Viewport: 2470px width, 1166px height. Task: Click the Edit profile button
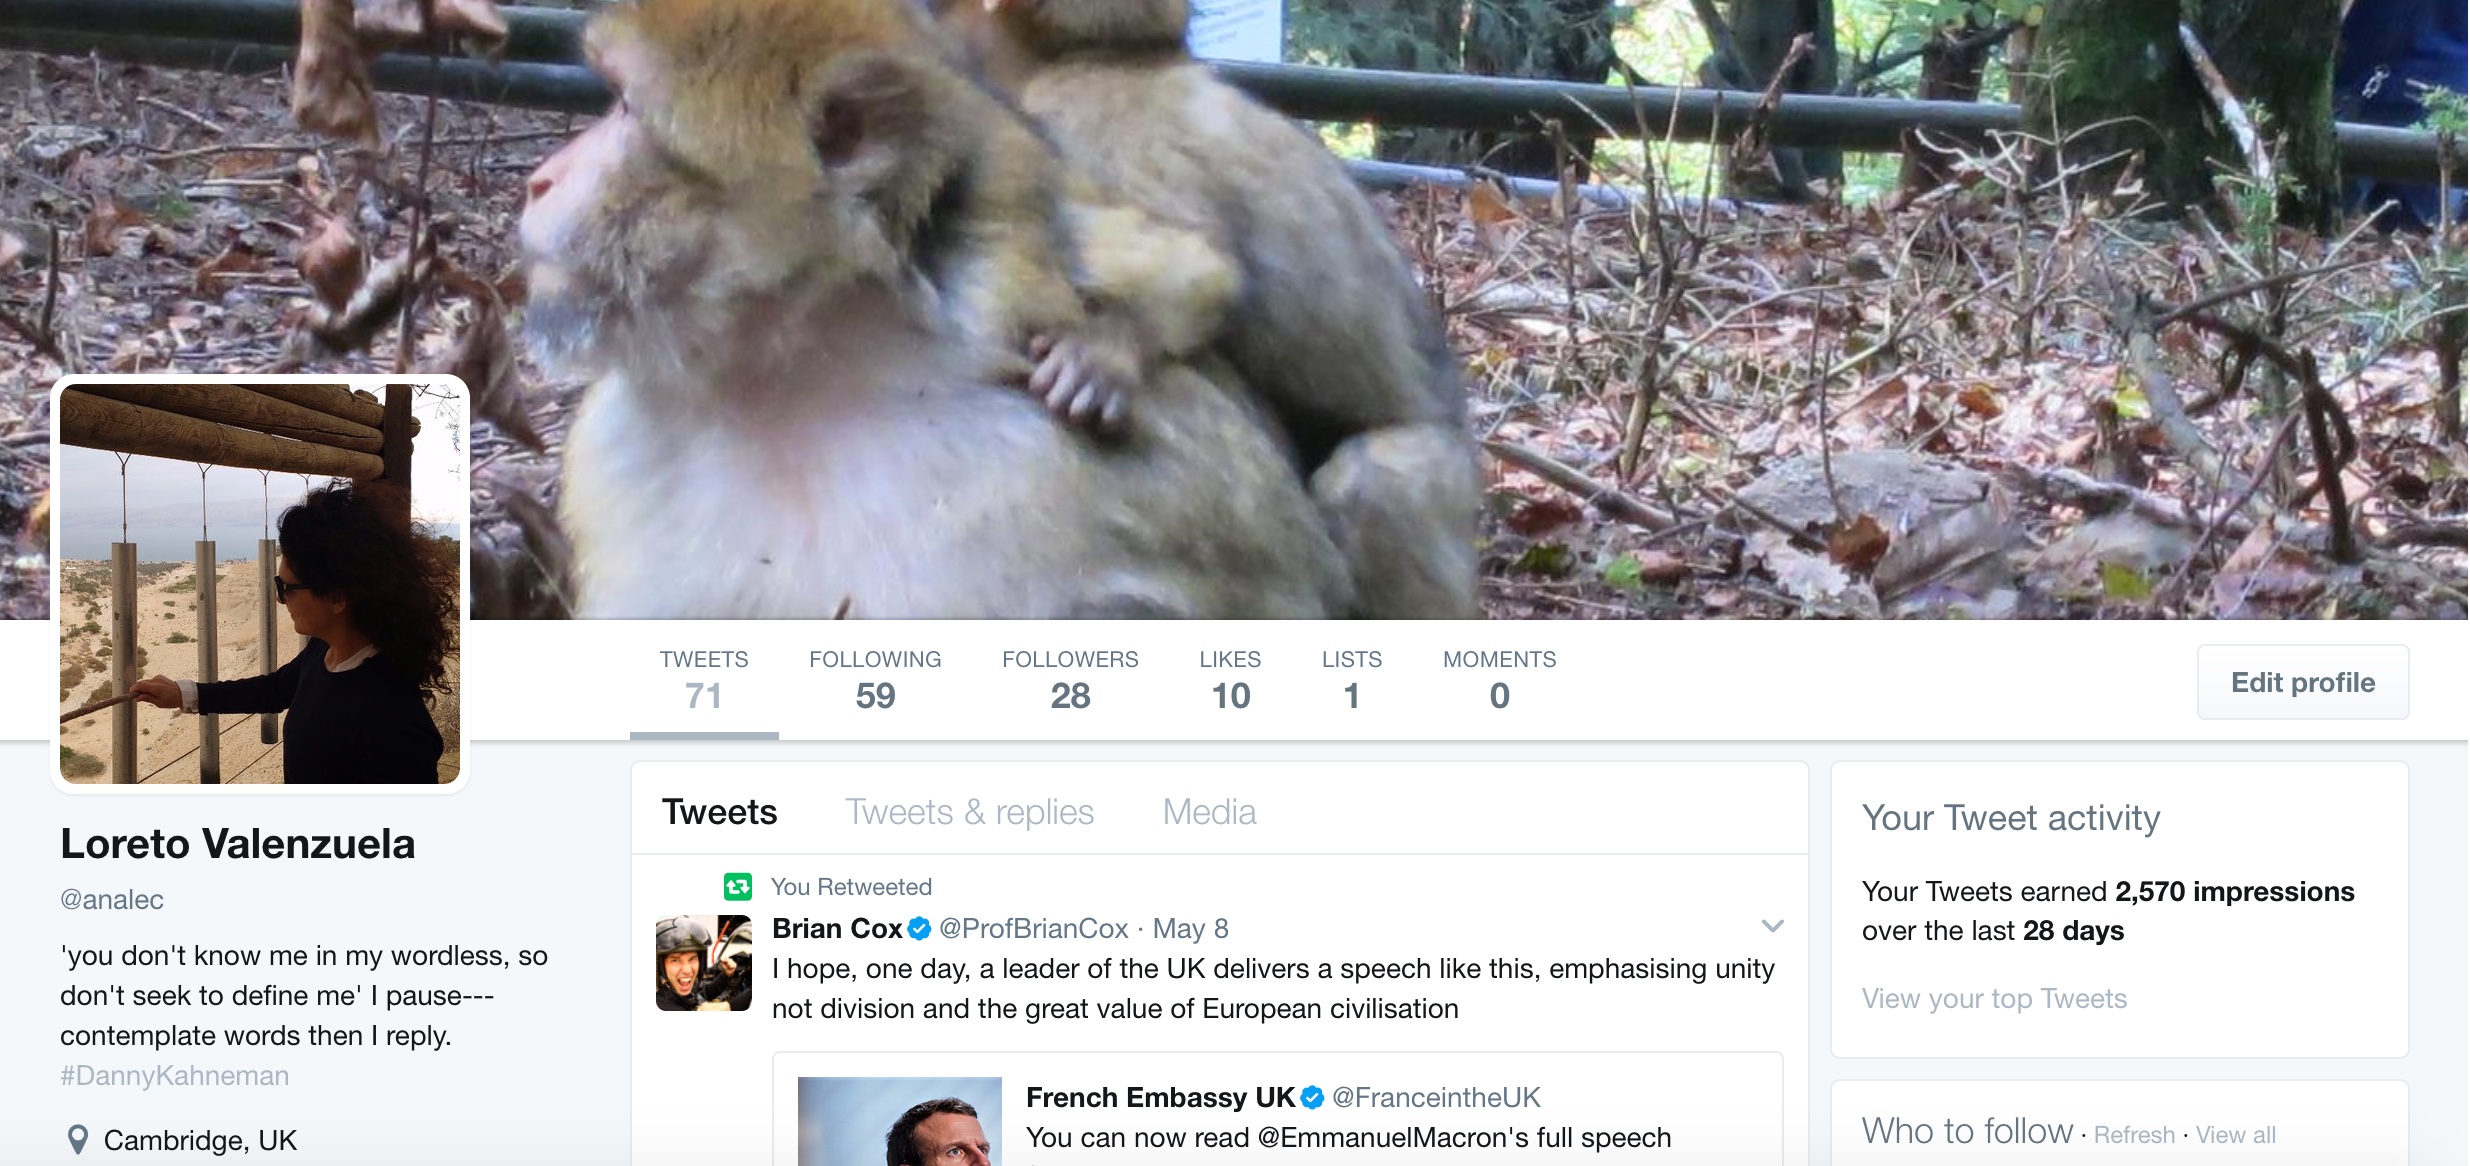coord(2302,682)
